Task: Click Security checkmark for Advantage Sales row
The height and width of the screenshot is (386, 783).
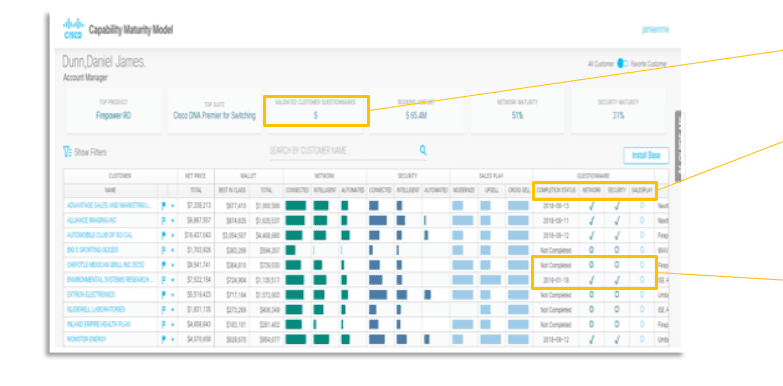Action: pyautogui.click(x=617, y=205)
